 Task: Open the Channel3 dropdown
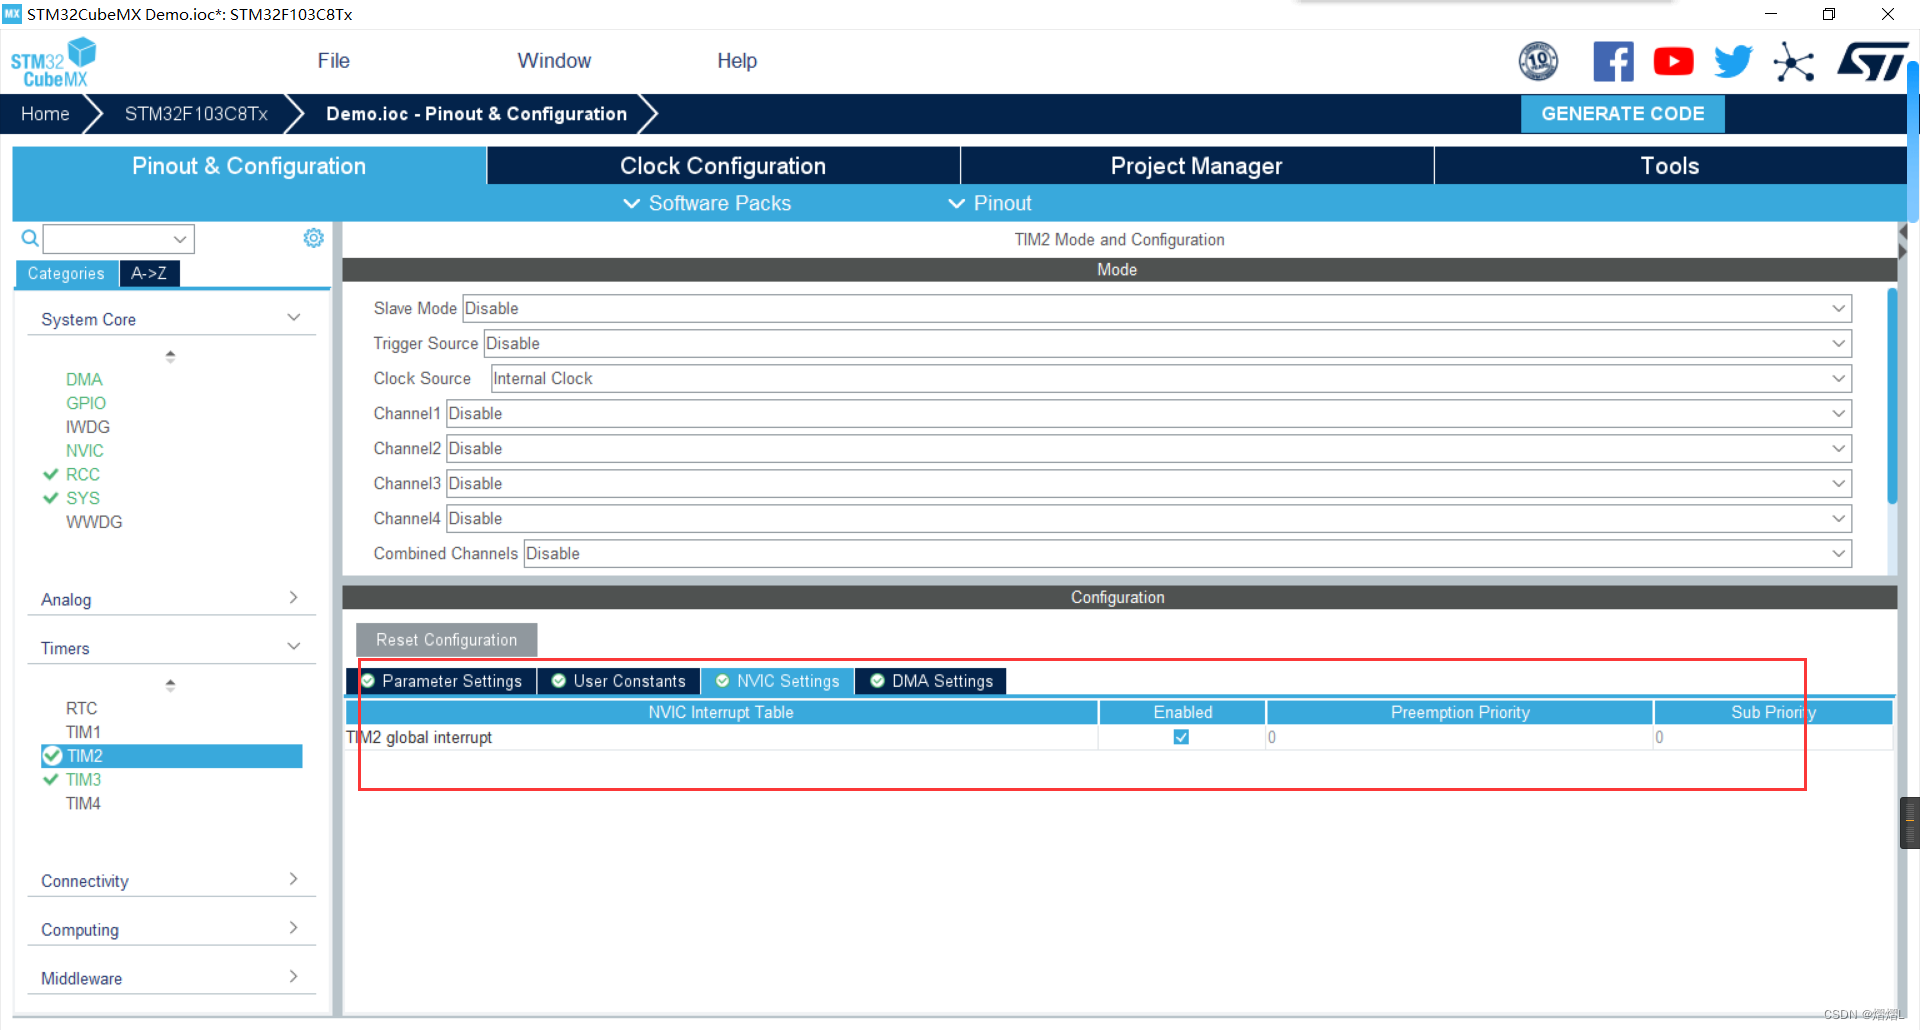[x=1149, y=483]
